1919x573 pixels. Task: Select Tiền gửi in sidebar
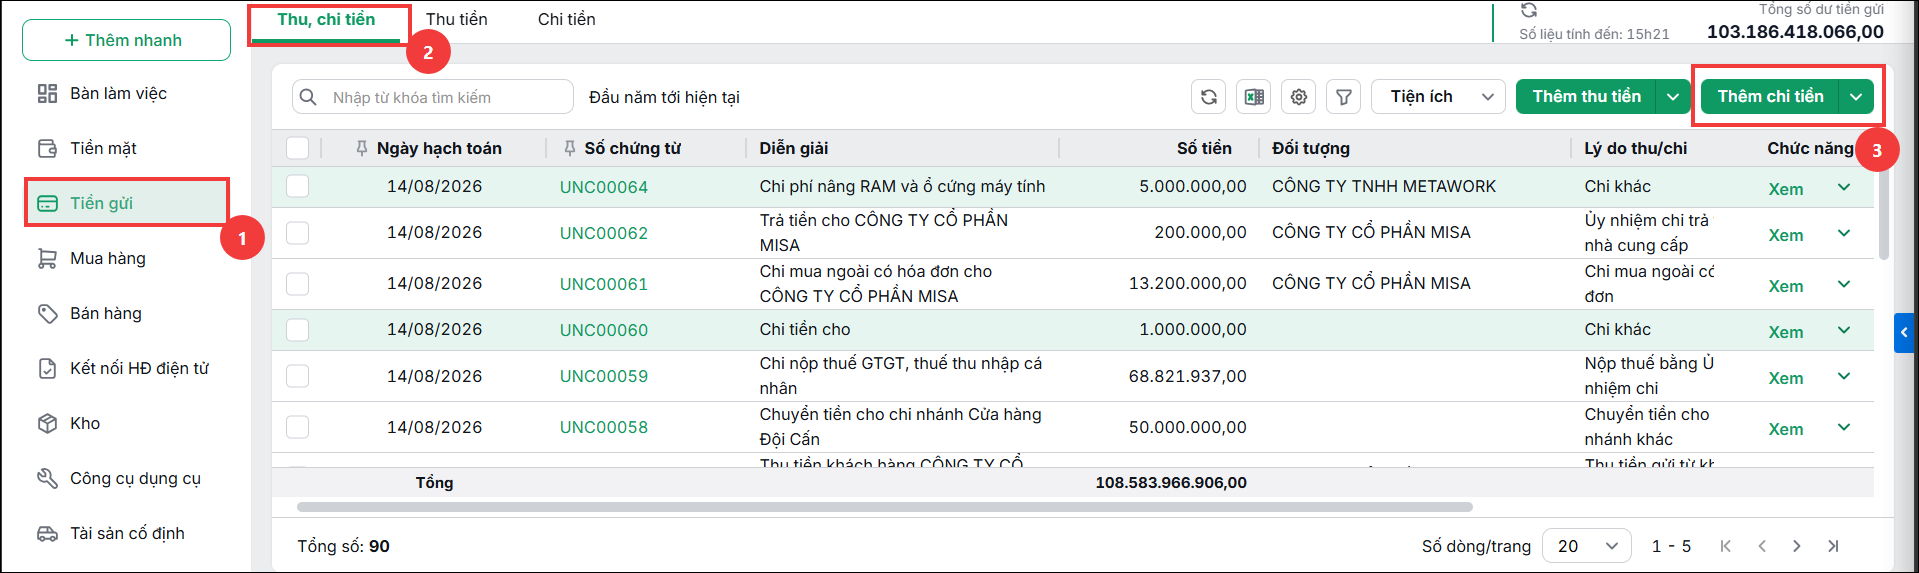[x=127, y=203]
